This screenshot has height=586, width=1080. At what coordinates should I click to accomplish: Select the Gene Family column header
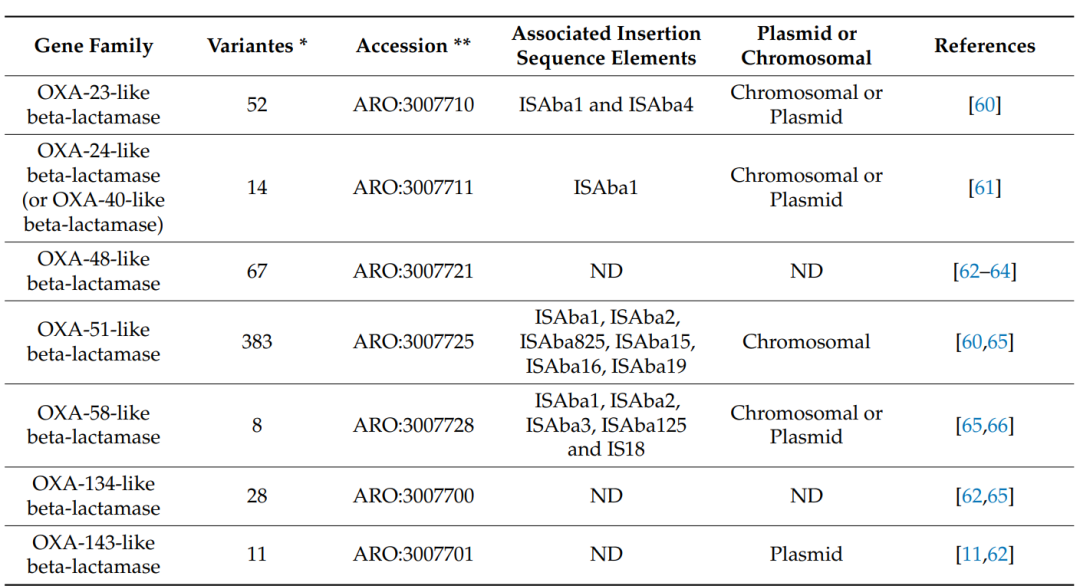[x=94, y=46]
